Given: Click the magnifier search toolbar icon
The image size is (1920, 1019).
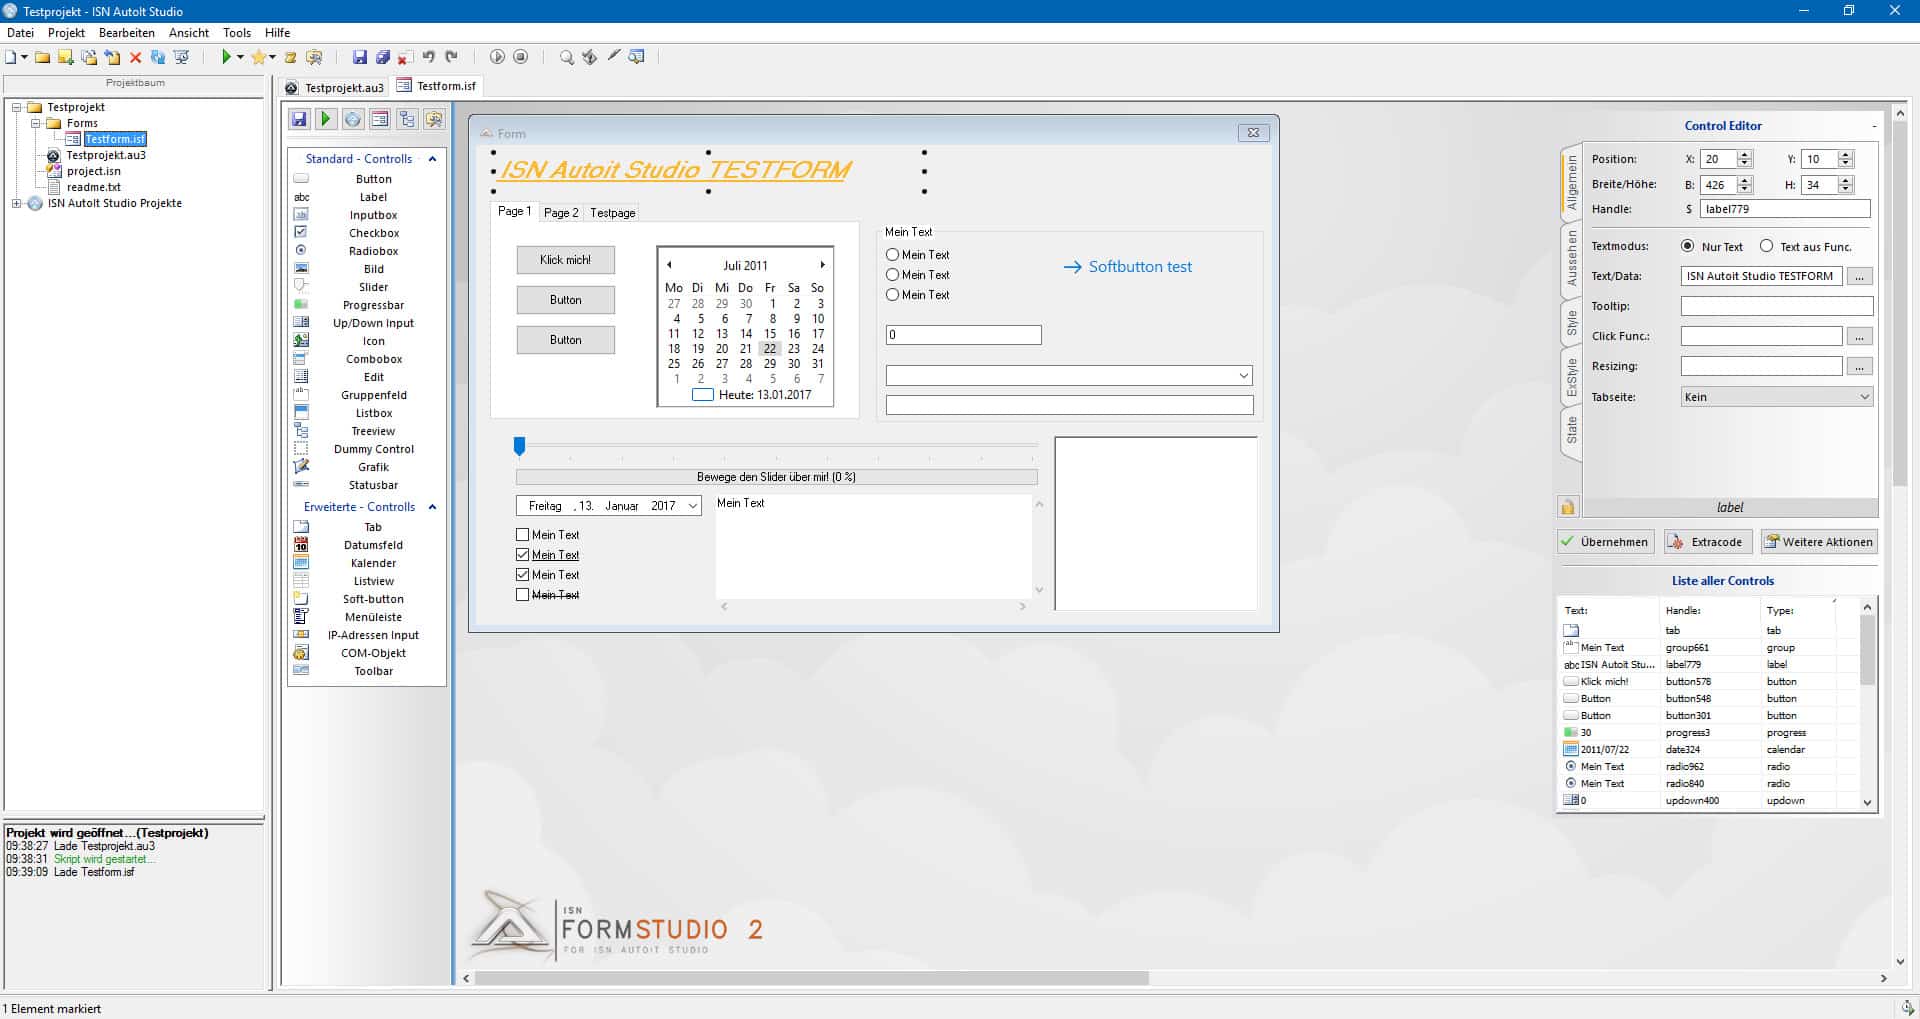Looking at the screenshot, I should point(566,57).
